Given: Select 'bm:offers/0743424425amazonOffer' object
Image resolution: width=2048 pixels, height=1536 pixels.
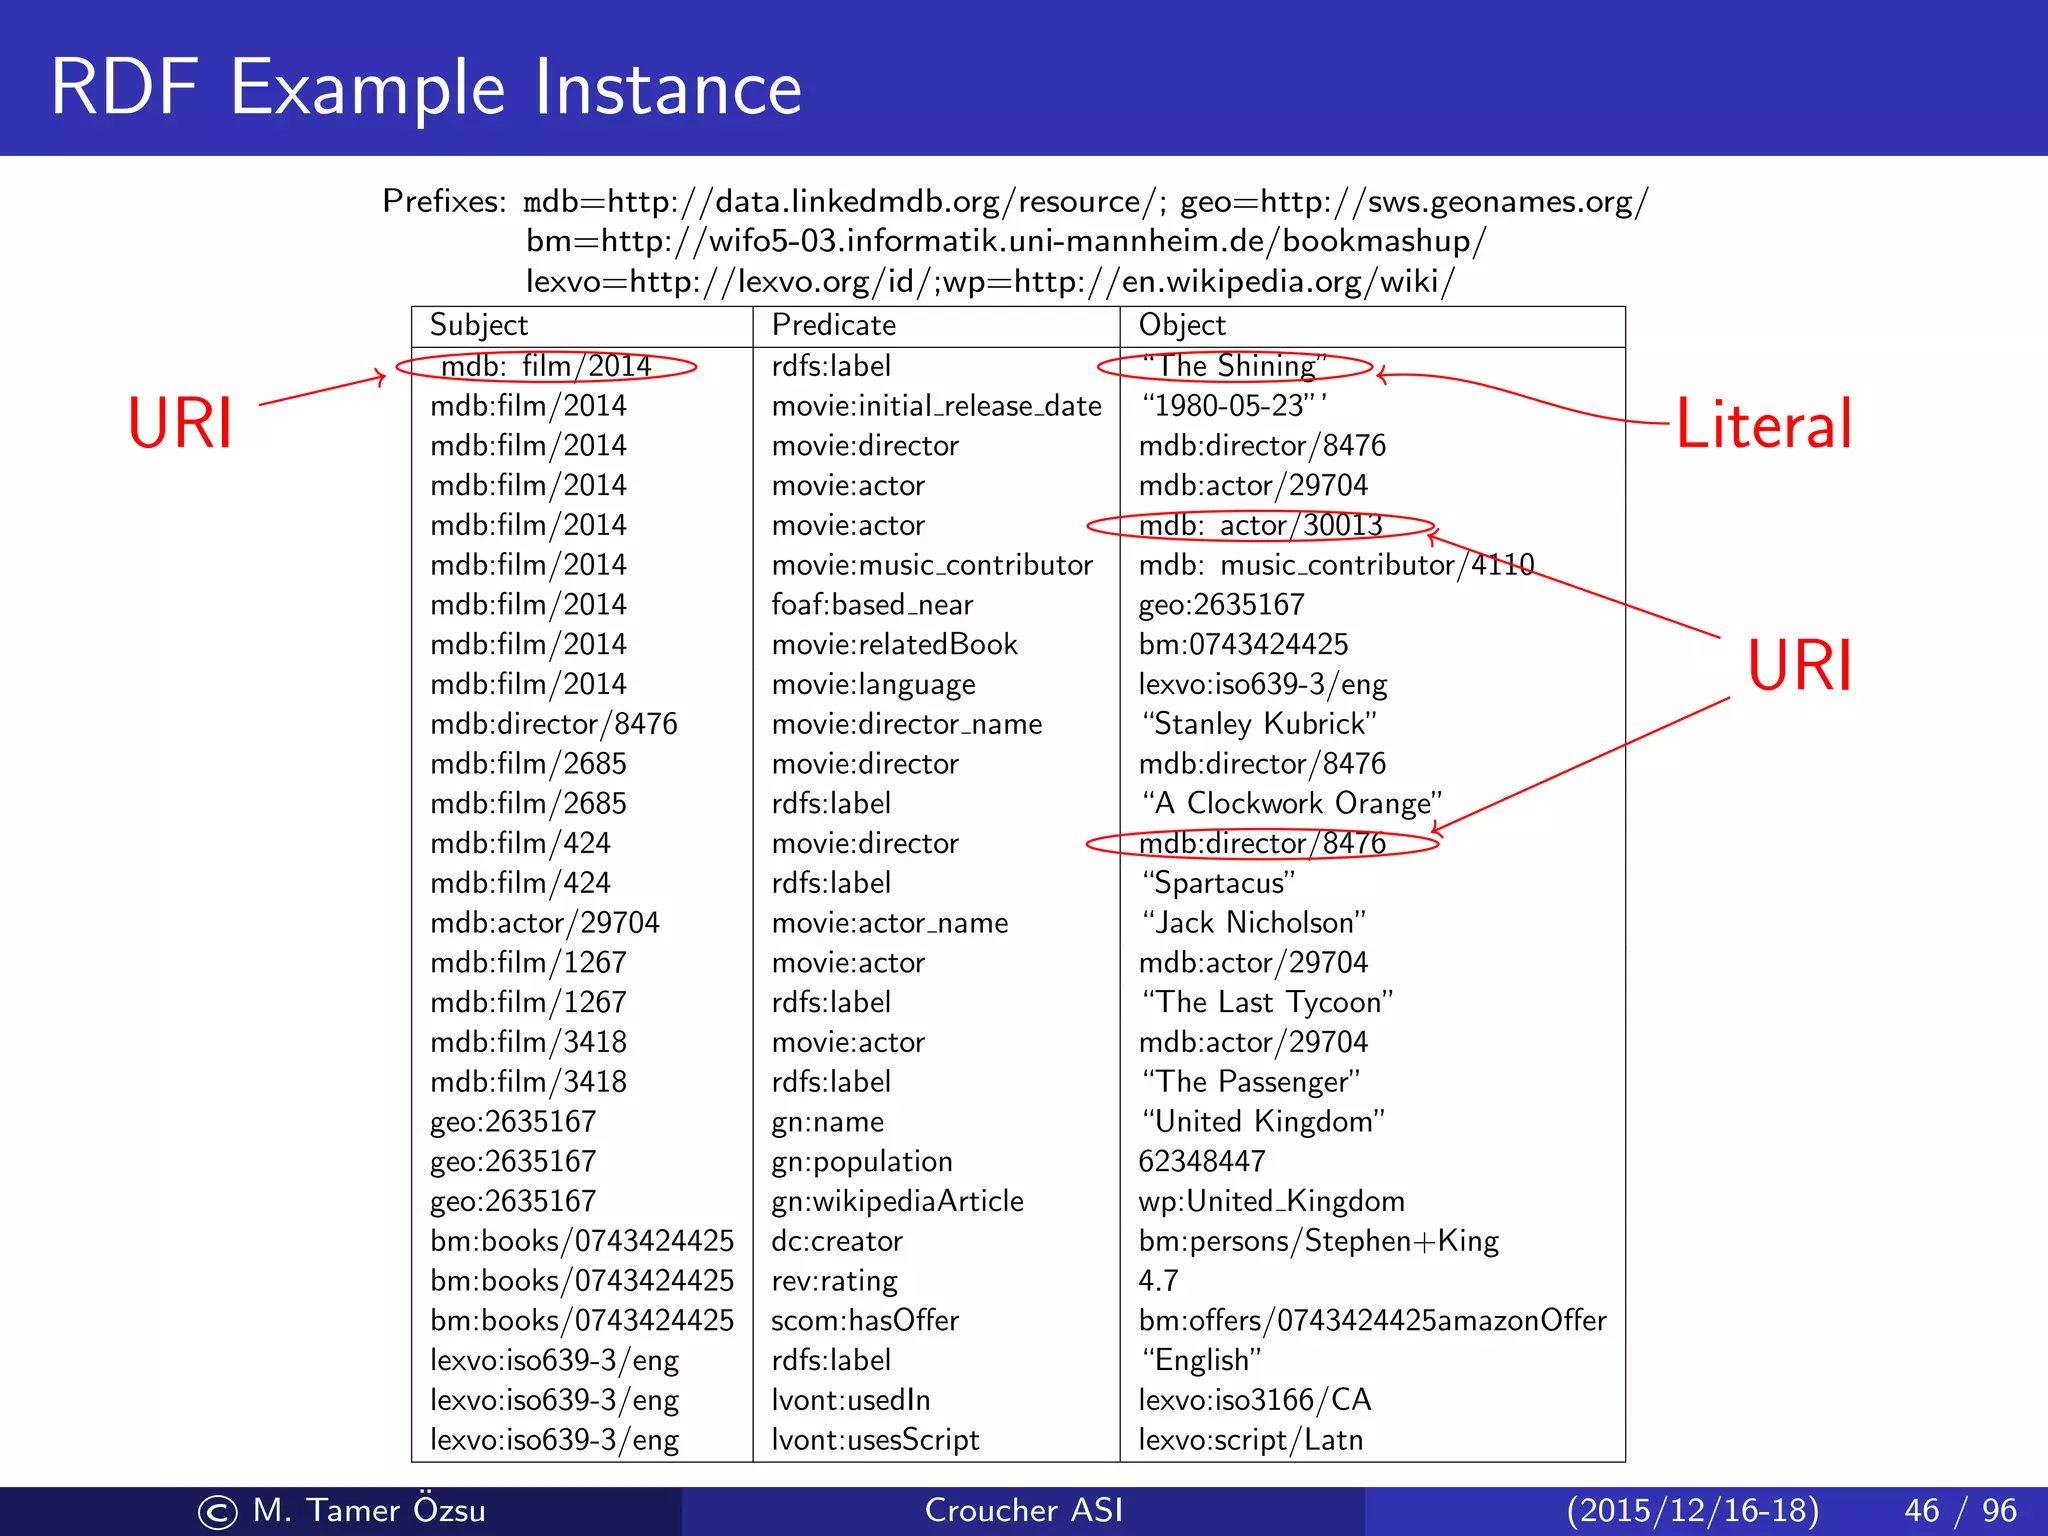Looking at the screenshot, I should coord(1372,1321).
